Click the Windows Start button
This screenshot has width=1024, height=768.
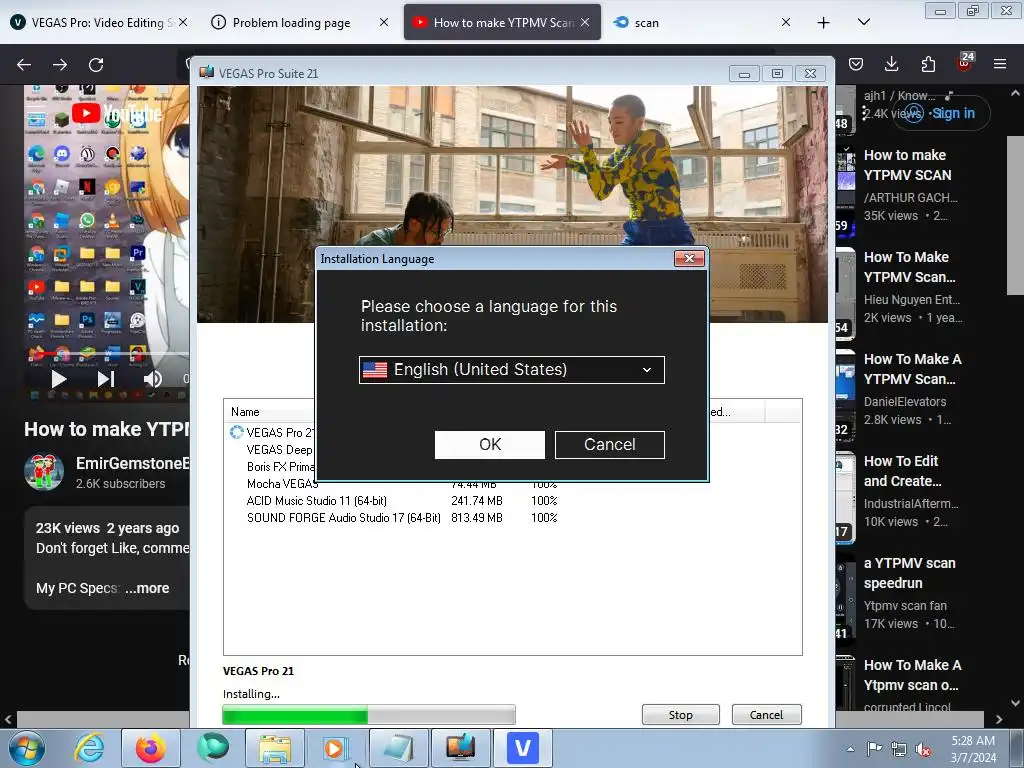[x=27, y=748]
